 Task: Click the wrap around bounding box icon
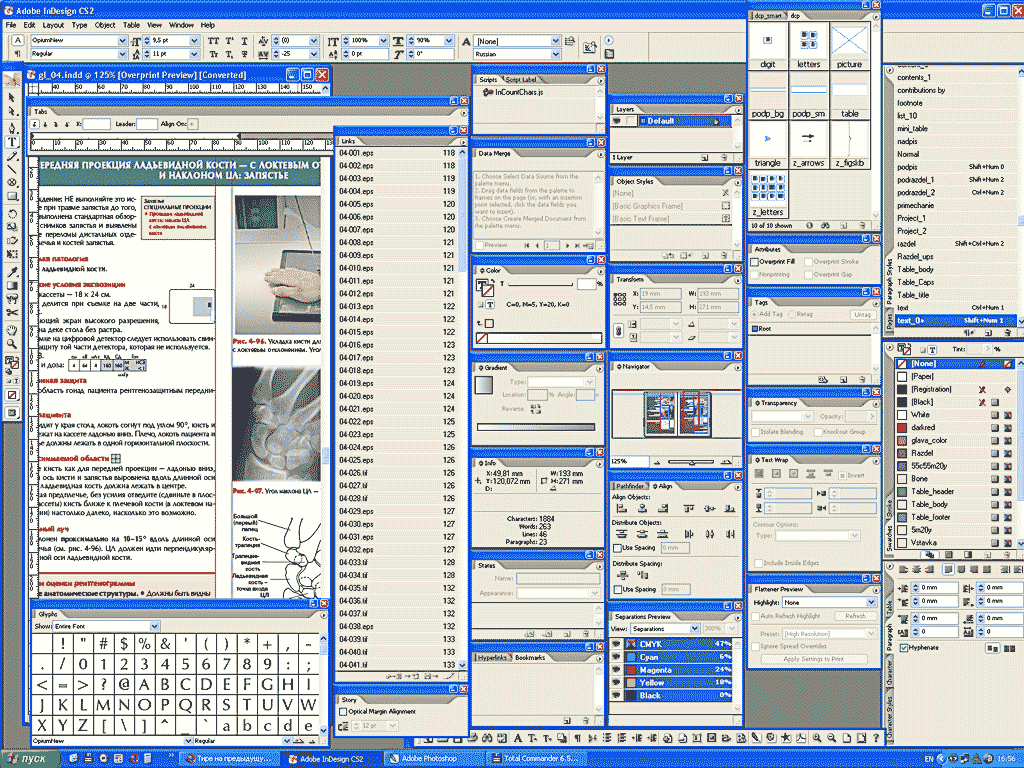pos(776,474)
